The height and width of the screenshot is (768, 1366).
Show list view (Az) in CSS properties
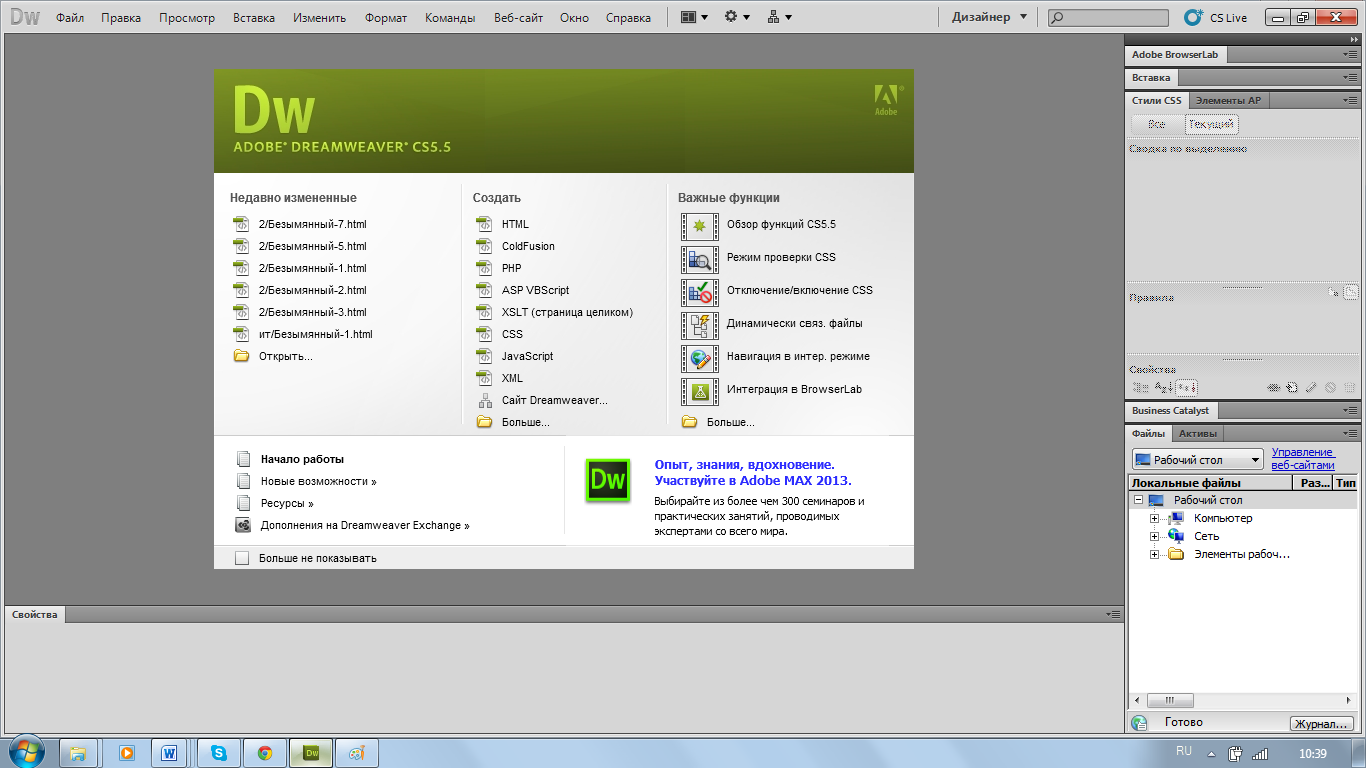point(1163,387)
